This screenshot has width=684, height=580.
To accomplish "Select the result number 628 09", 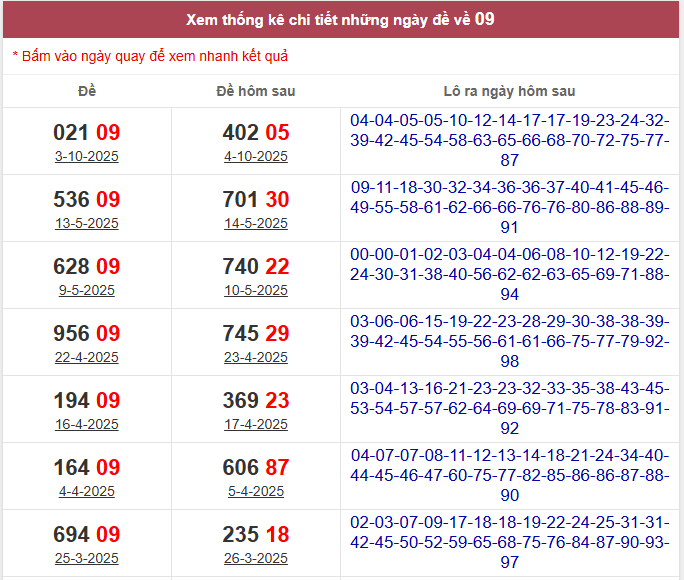I will pyautogui.click(x=86, y=266).
